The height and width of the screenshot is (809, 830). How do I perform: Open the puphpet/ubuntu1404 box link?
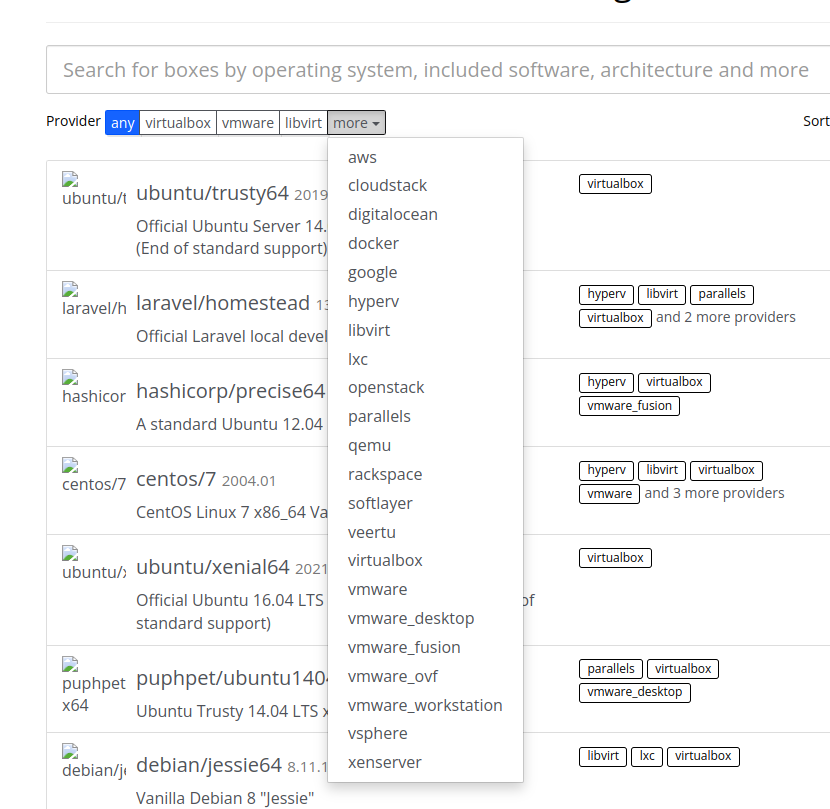pyautogui.click(x=232, y=678)
